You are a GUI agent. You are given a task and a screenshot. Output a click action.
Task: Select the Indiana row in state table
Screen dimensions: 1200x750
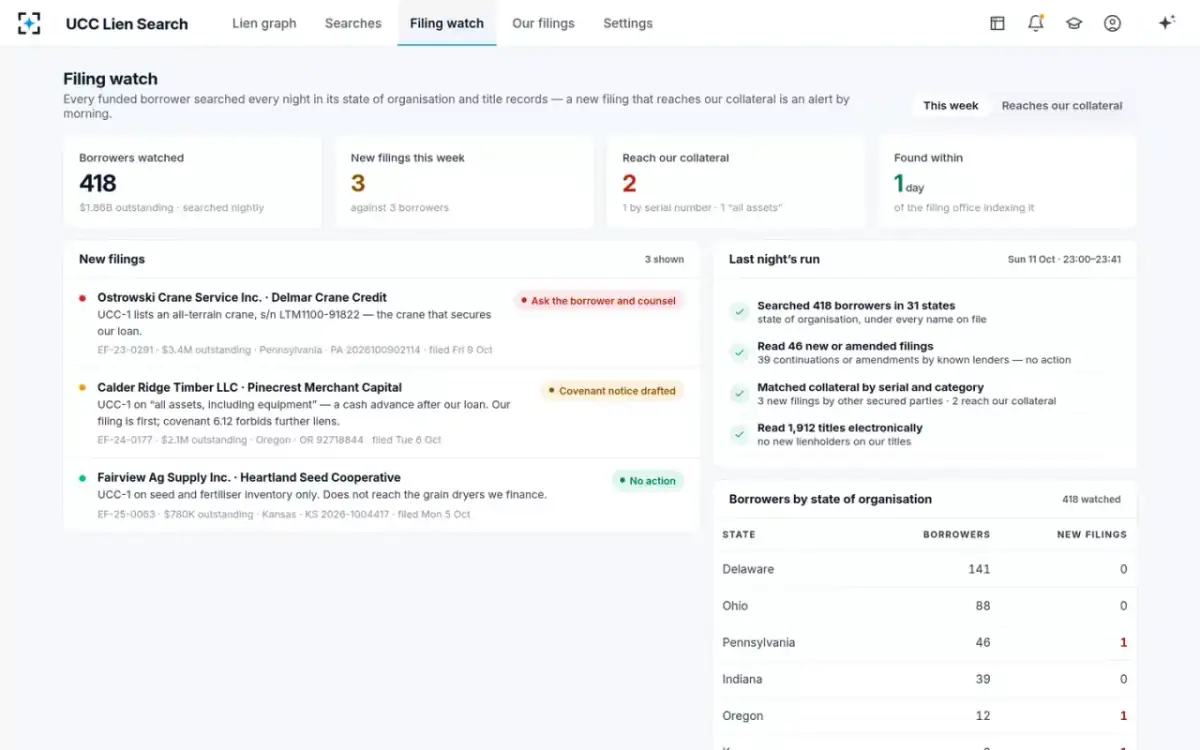(x=925, y=679)
